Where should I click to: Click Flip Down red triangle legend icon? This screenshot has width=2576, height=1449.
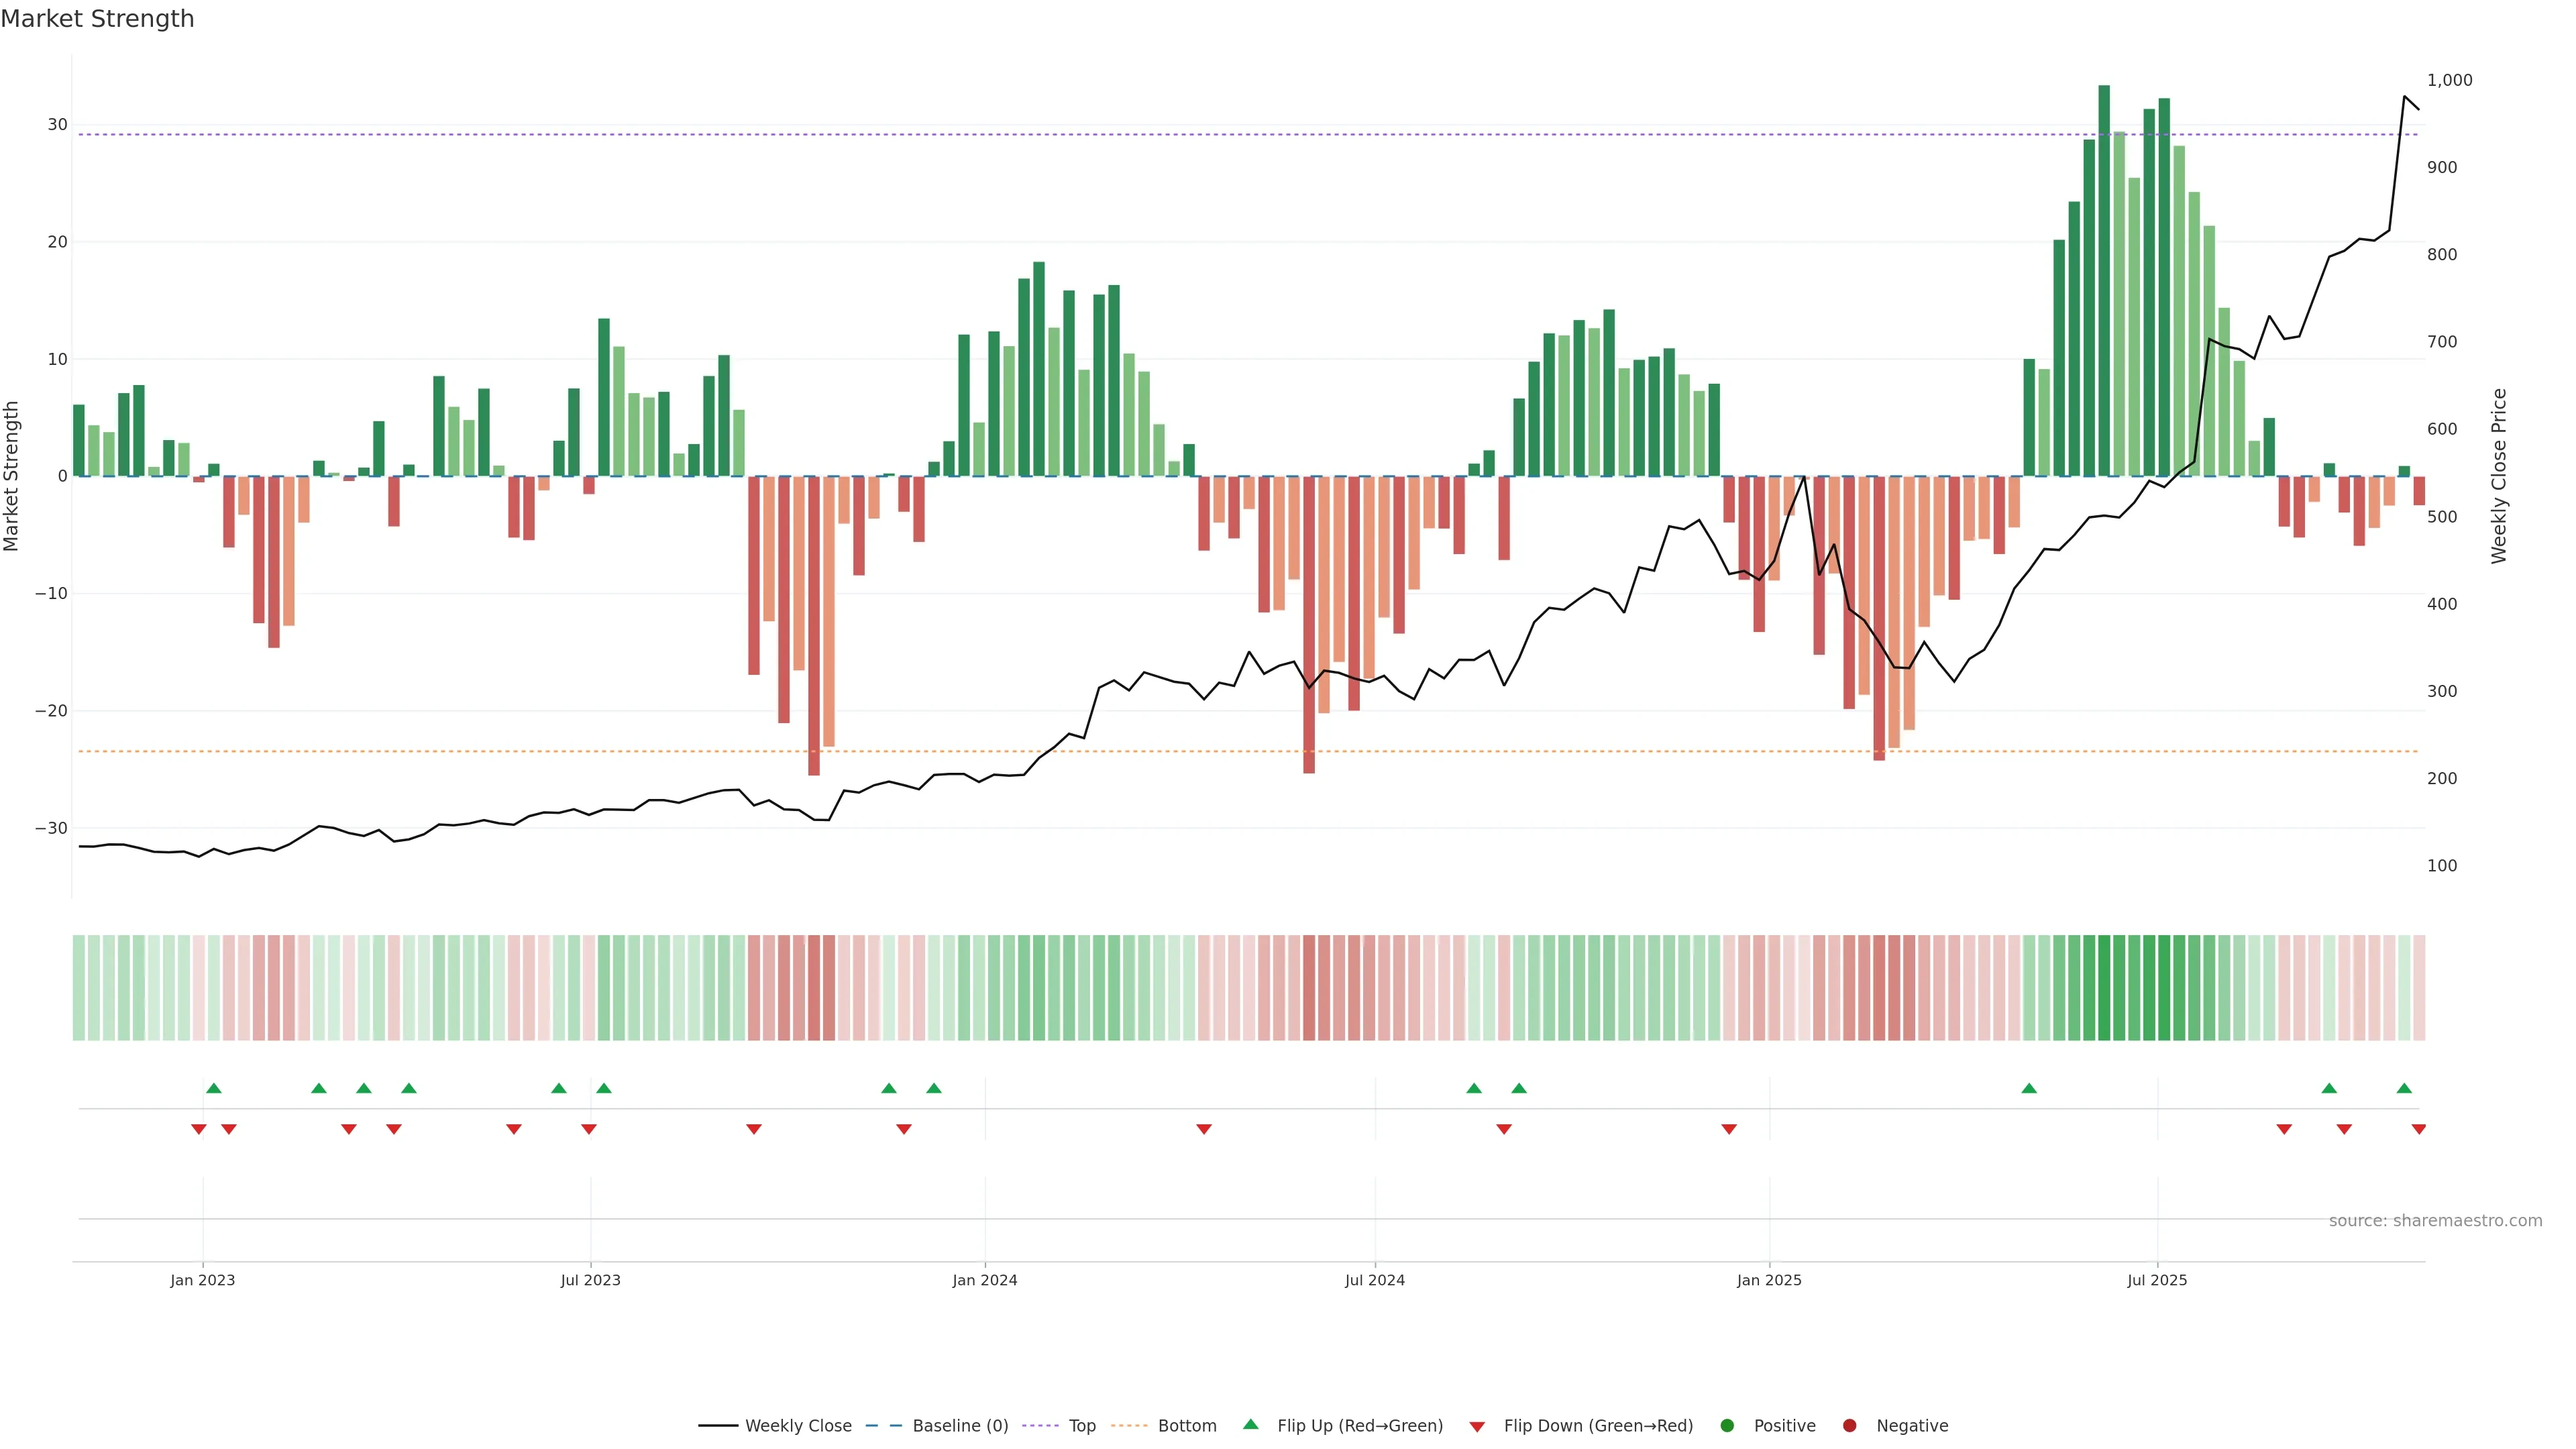(1477, 1427)
